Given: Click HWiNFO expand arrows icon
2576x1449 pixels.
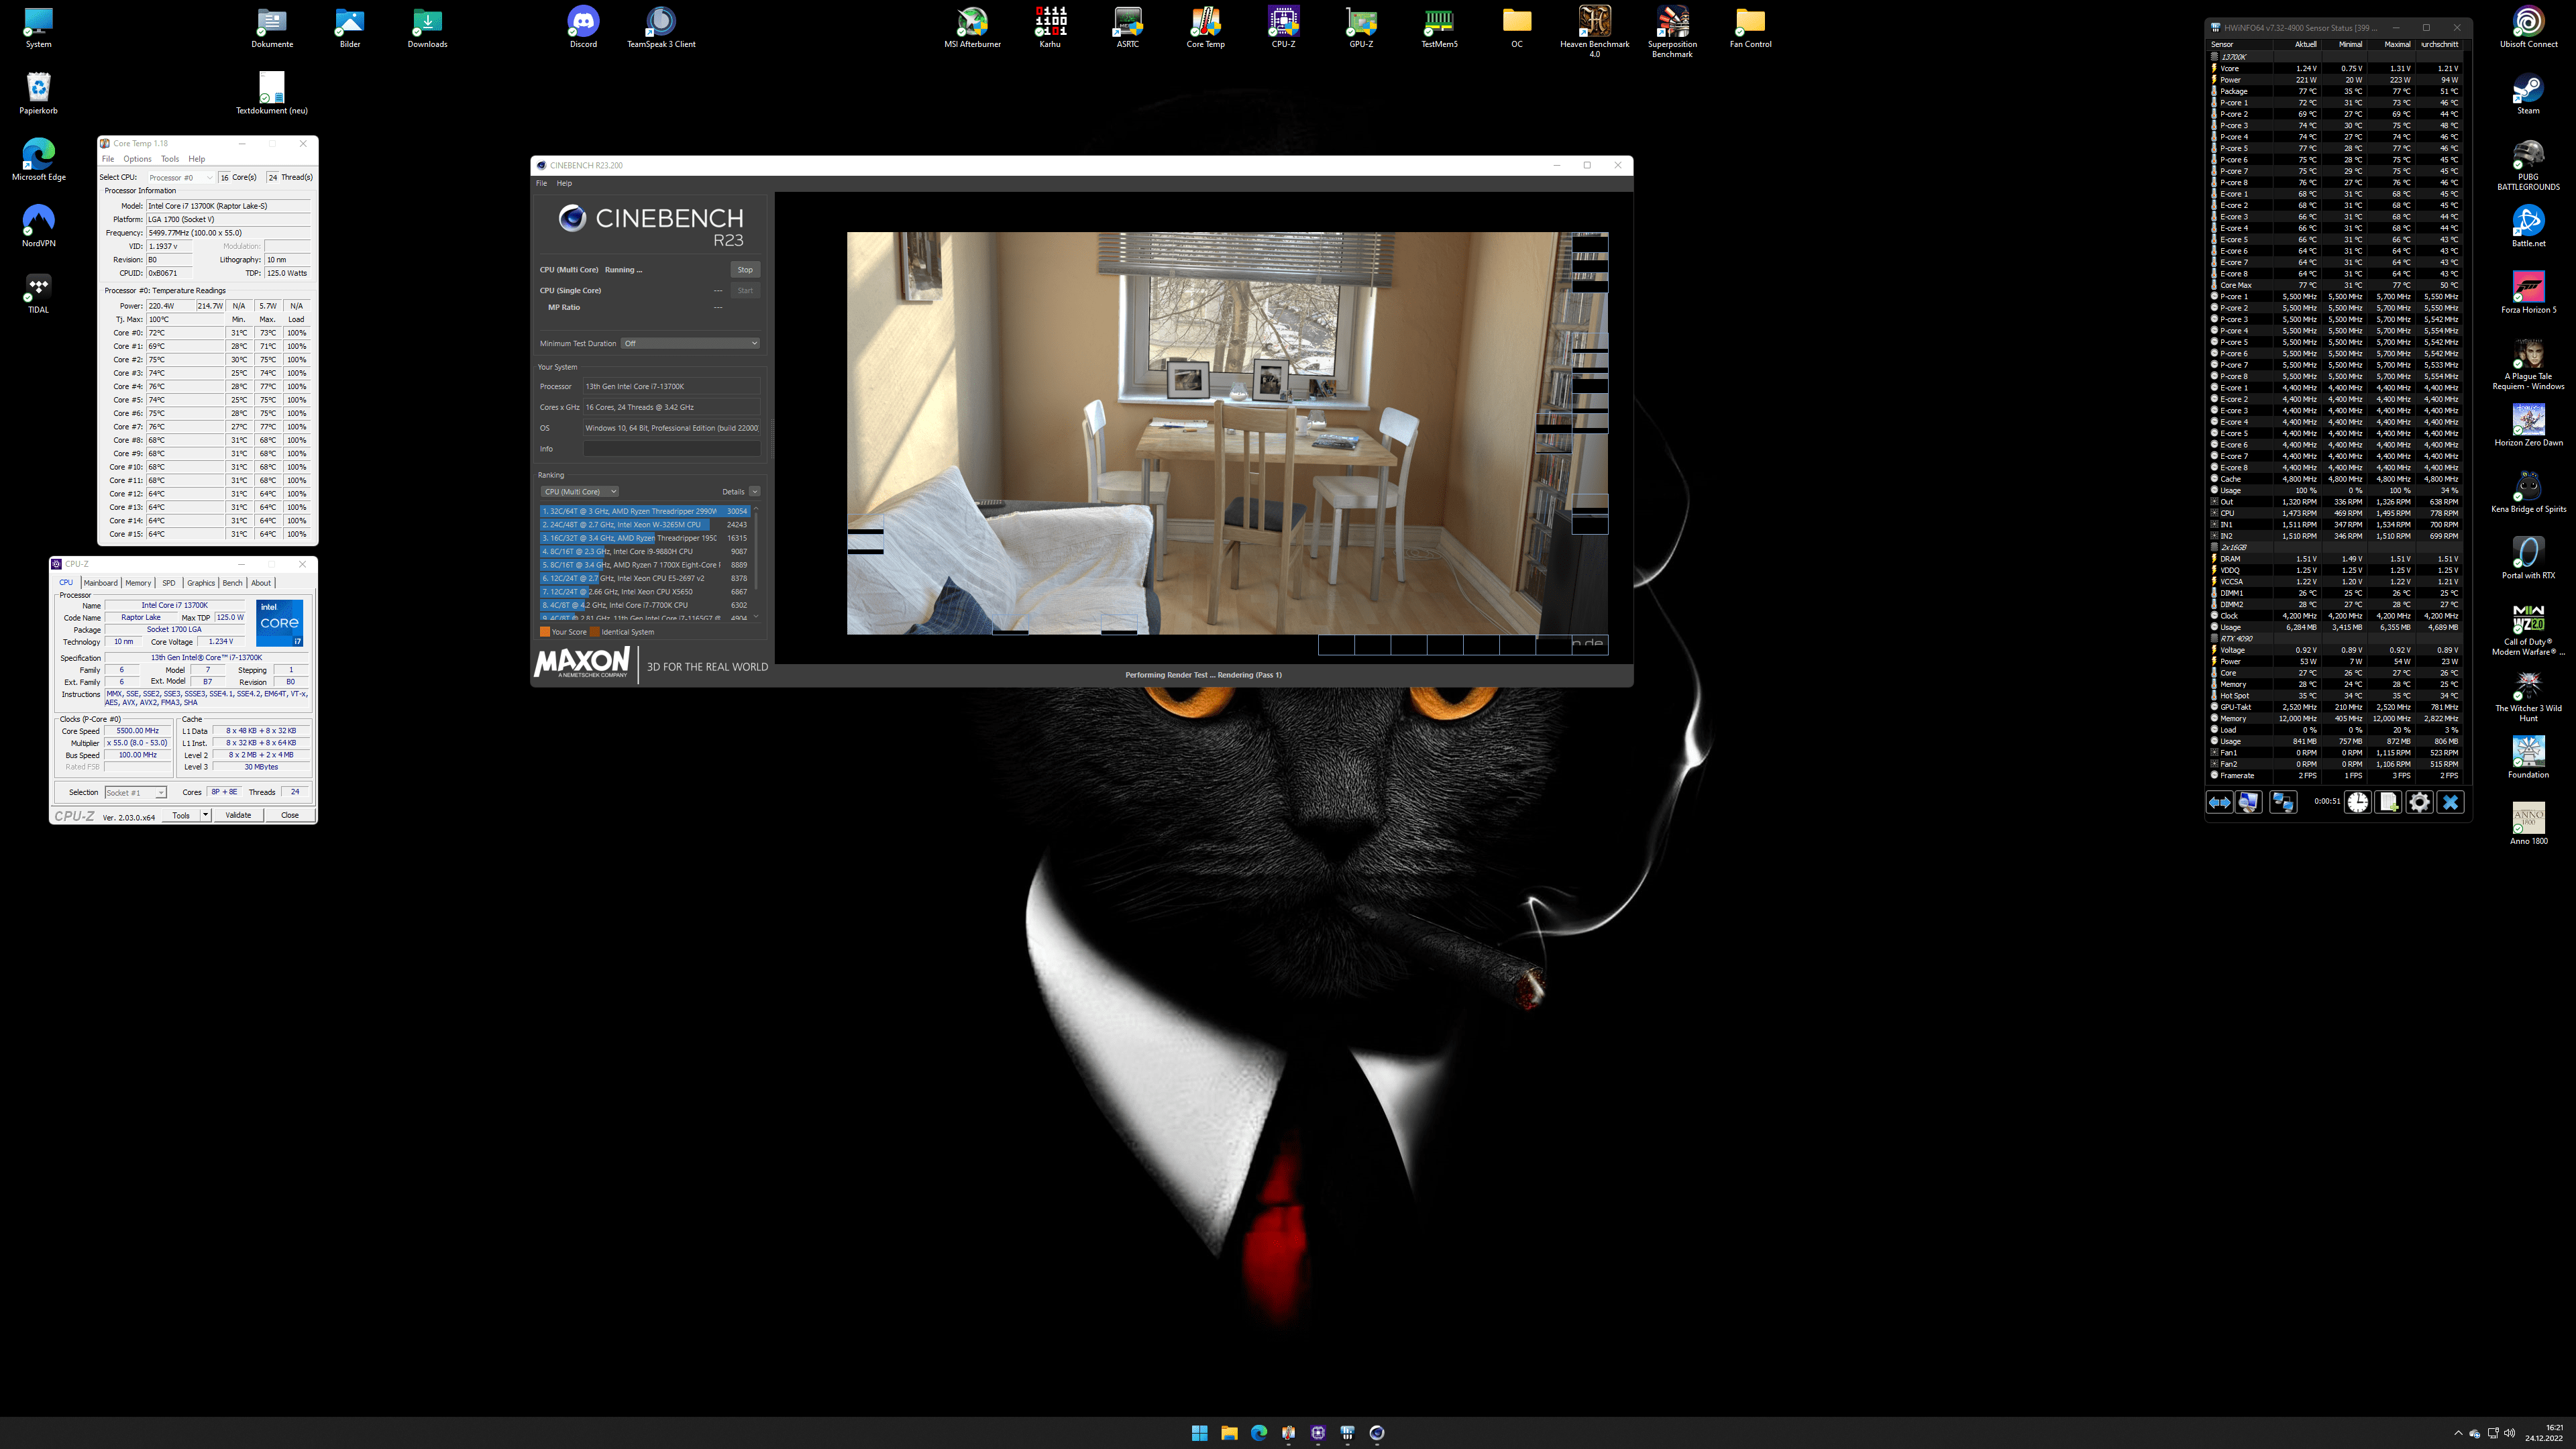Looking at the screenshot, I should coord(2219,802).
